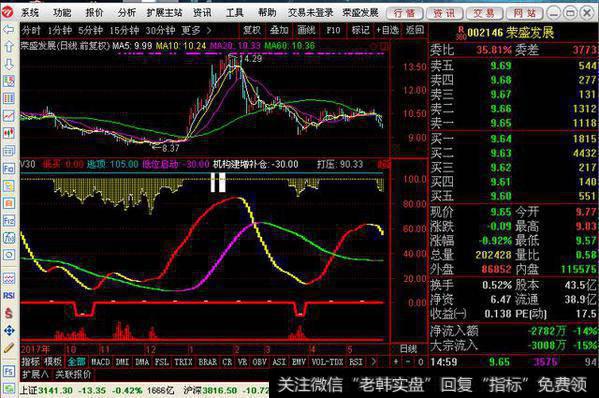Click the up arrow icon in left sidebar

(8, 47)
